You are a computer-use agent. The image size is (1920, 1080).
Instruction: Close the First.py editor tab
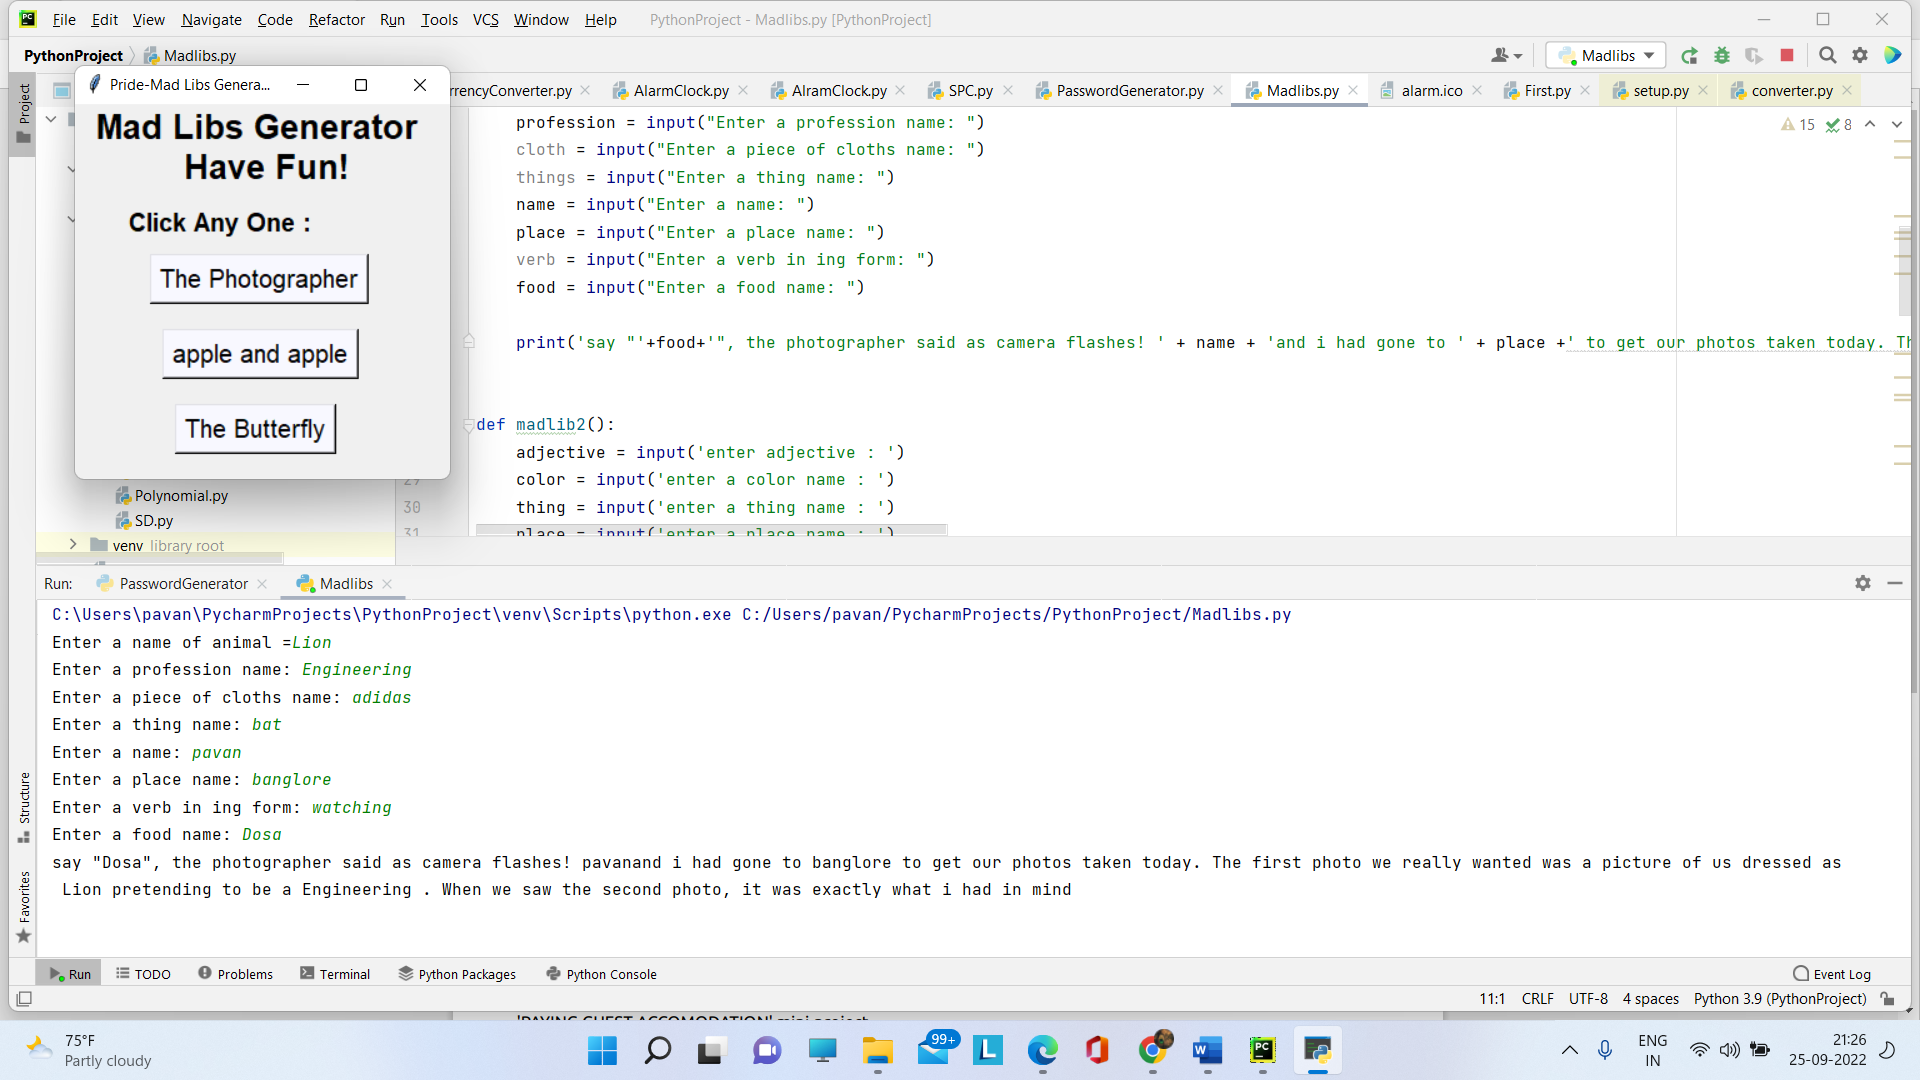(1585, 91)
